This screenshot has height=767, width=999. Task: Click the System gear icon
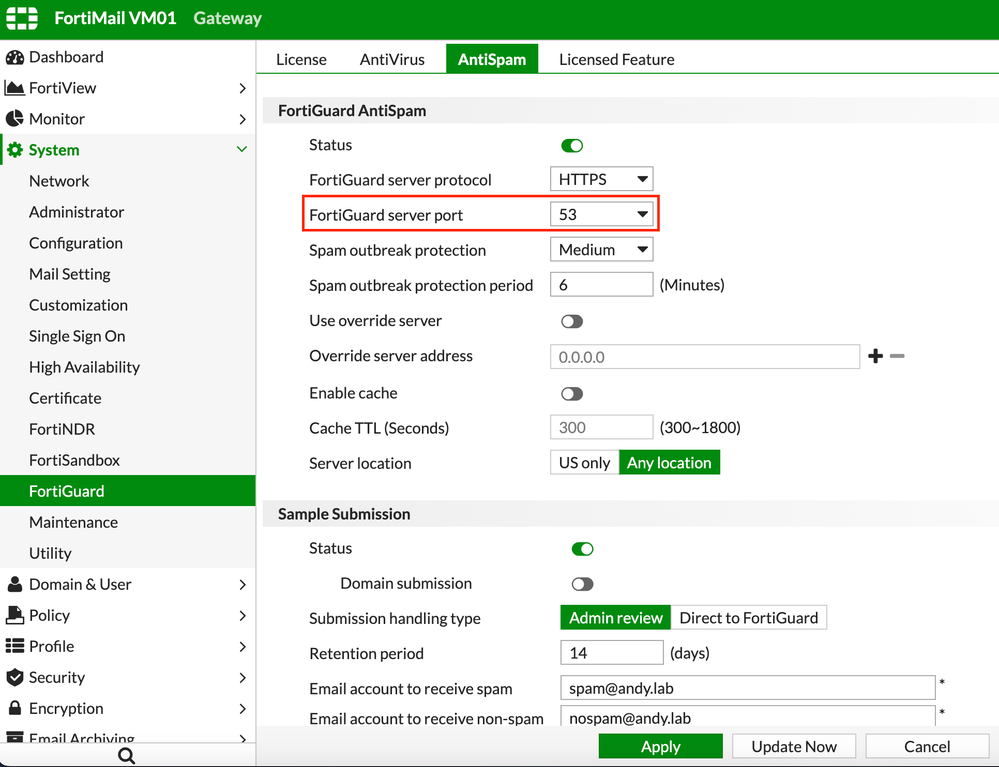(15, 150)
